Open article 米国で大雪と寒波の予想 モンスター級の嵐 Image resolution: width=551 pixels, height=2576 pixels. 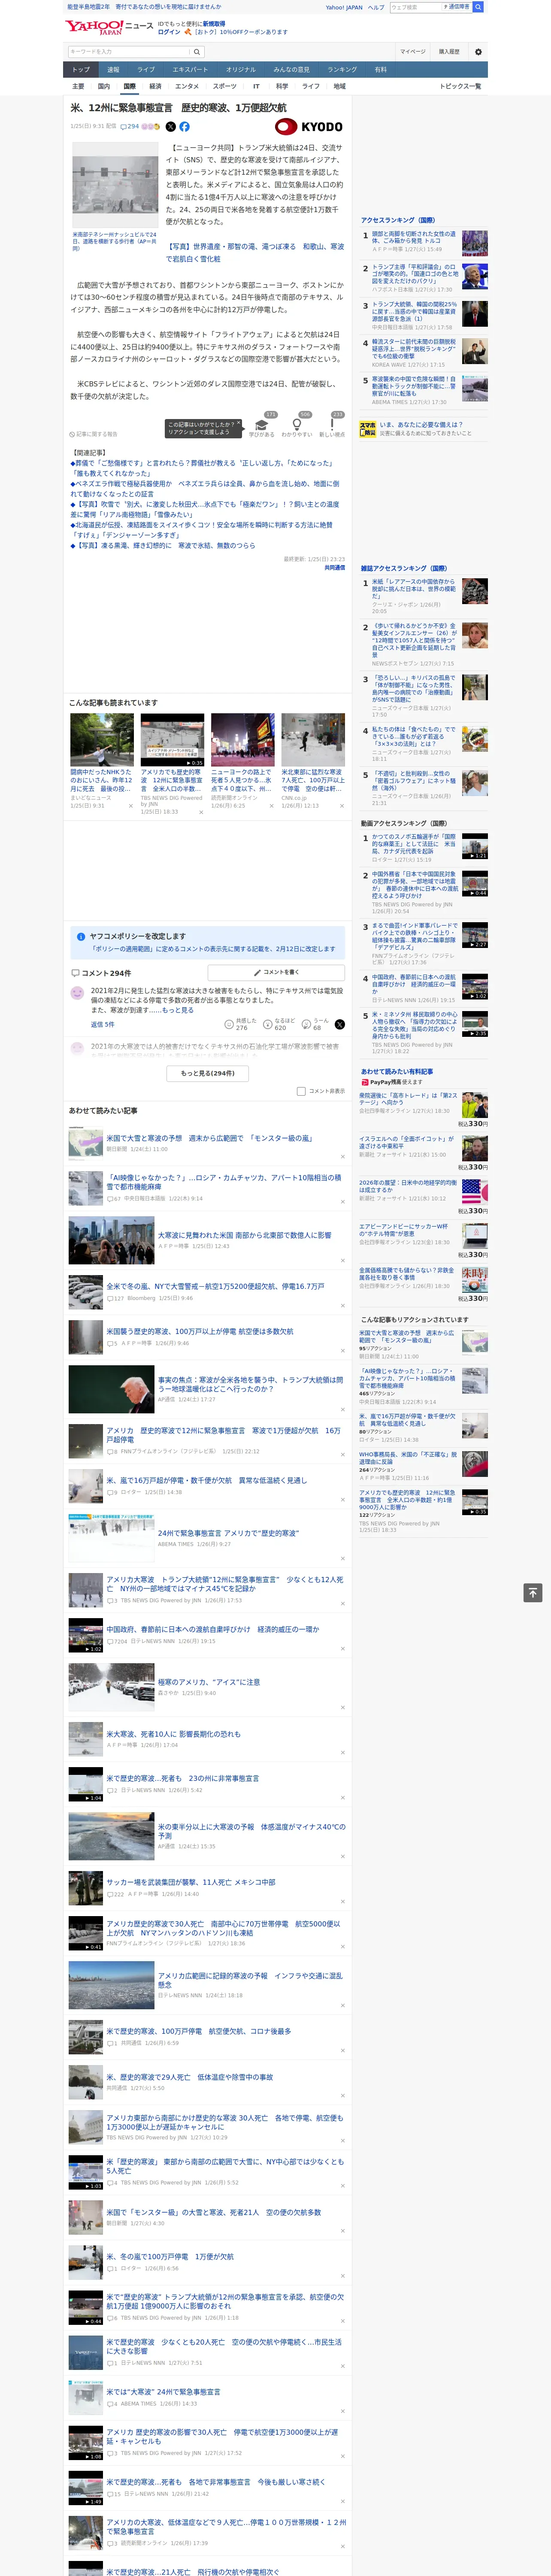click(209, 1138)
